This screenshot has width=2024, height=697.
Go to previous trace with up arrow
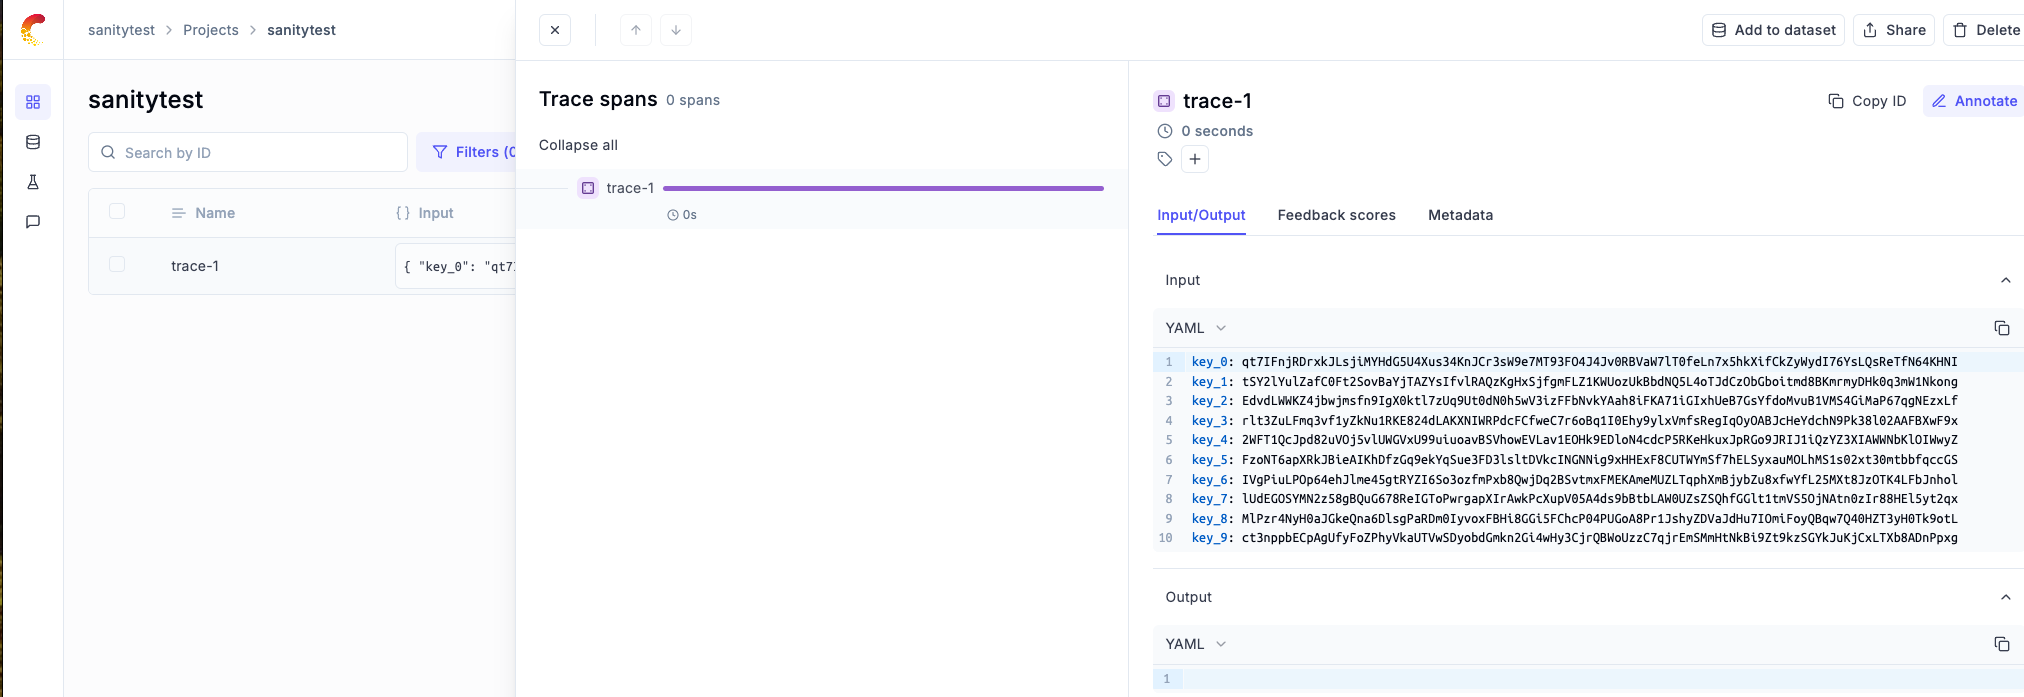tap(636, 30)
